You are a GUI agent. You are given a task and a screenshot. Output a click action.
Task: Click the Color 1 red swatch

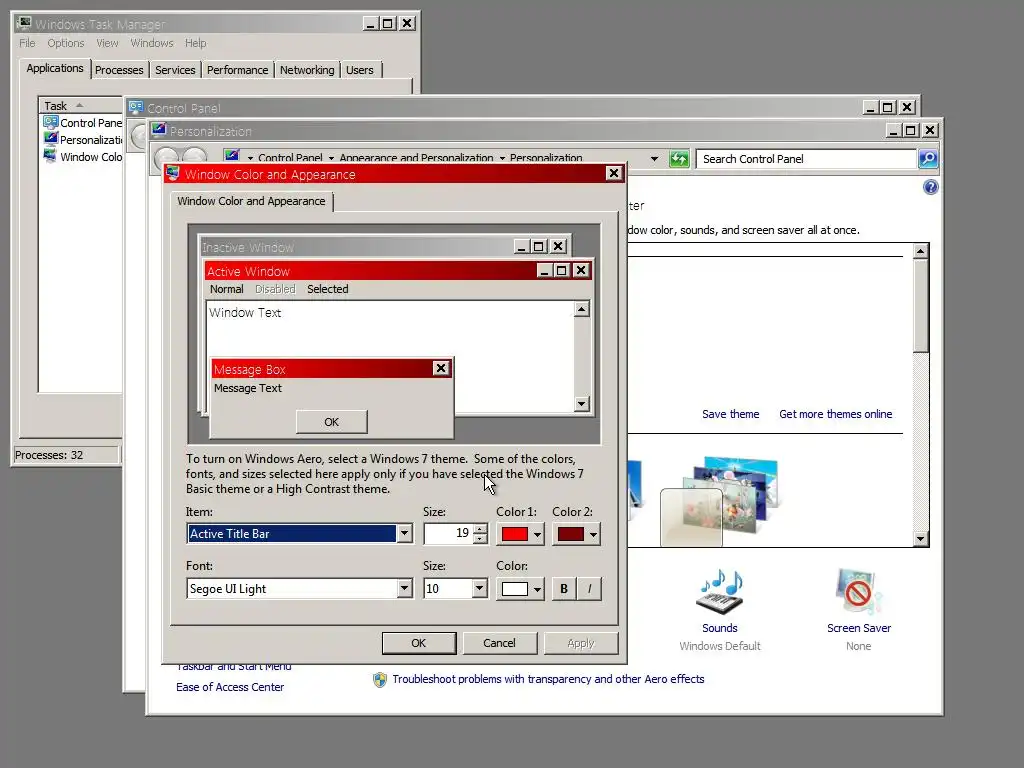(515, 534)
